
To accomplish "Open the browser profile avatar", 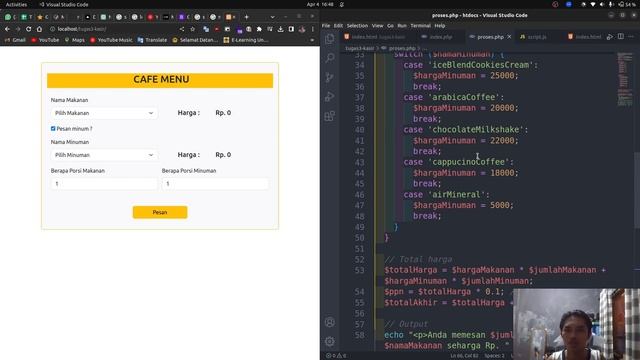I will pos(302,29).
